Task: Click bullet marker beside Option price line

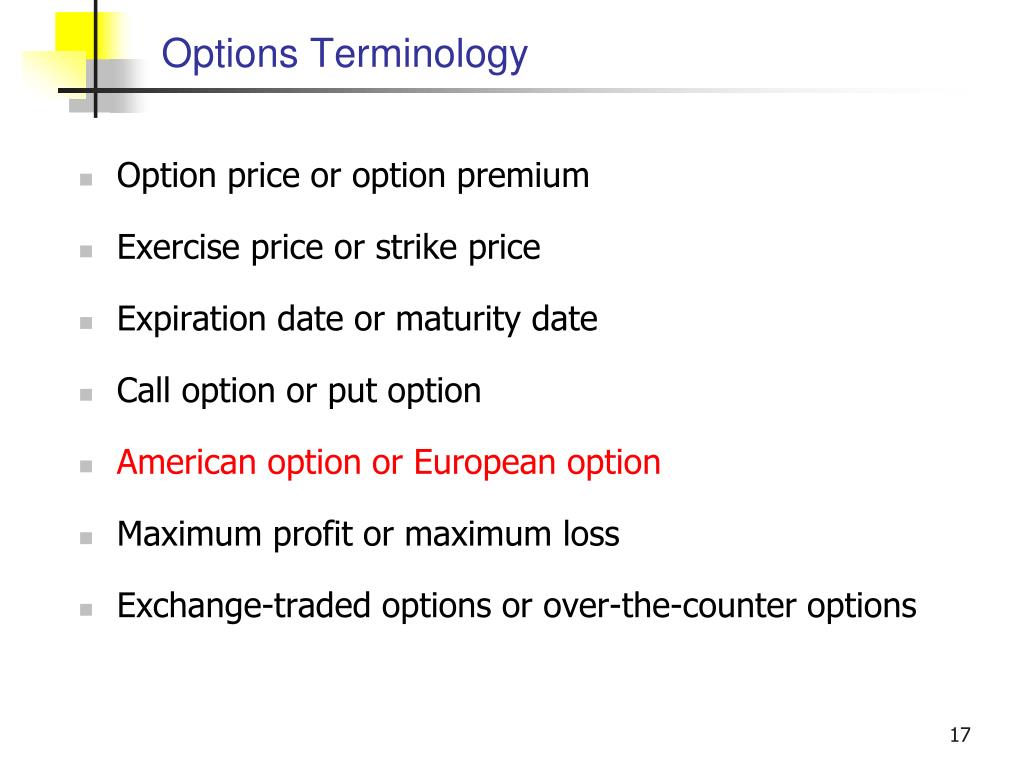Action: (86, 180)
